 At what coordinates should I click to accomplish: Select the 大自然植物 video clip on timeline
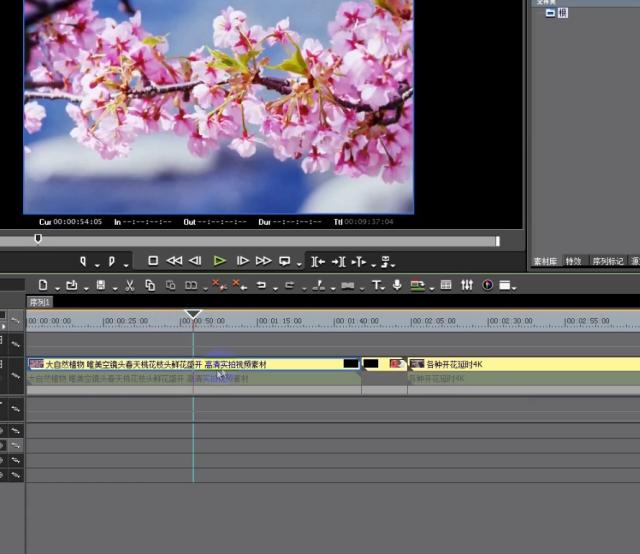[x=194, y=364]
